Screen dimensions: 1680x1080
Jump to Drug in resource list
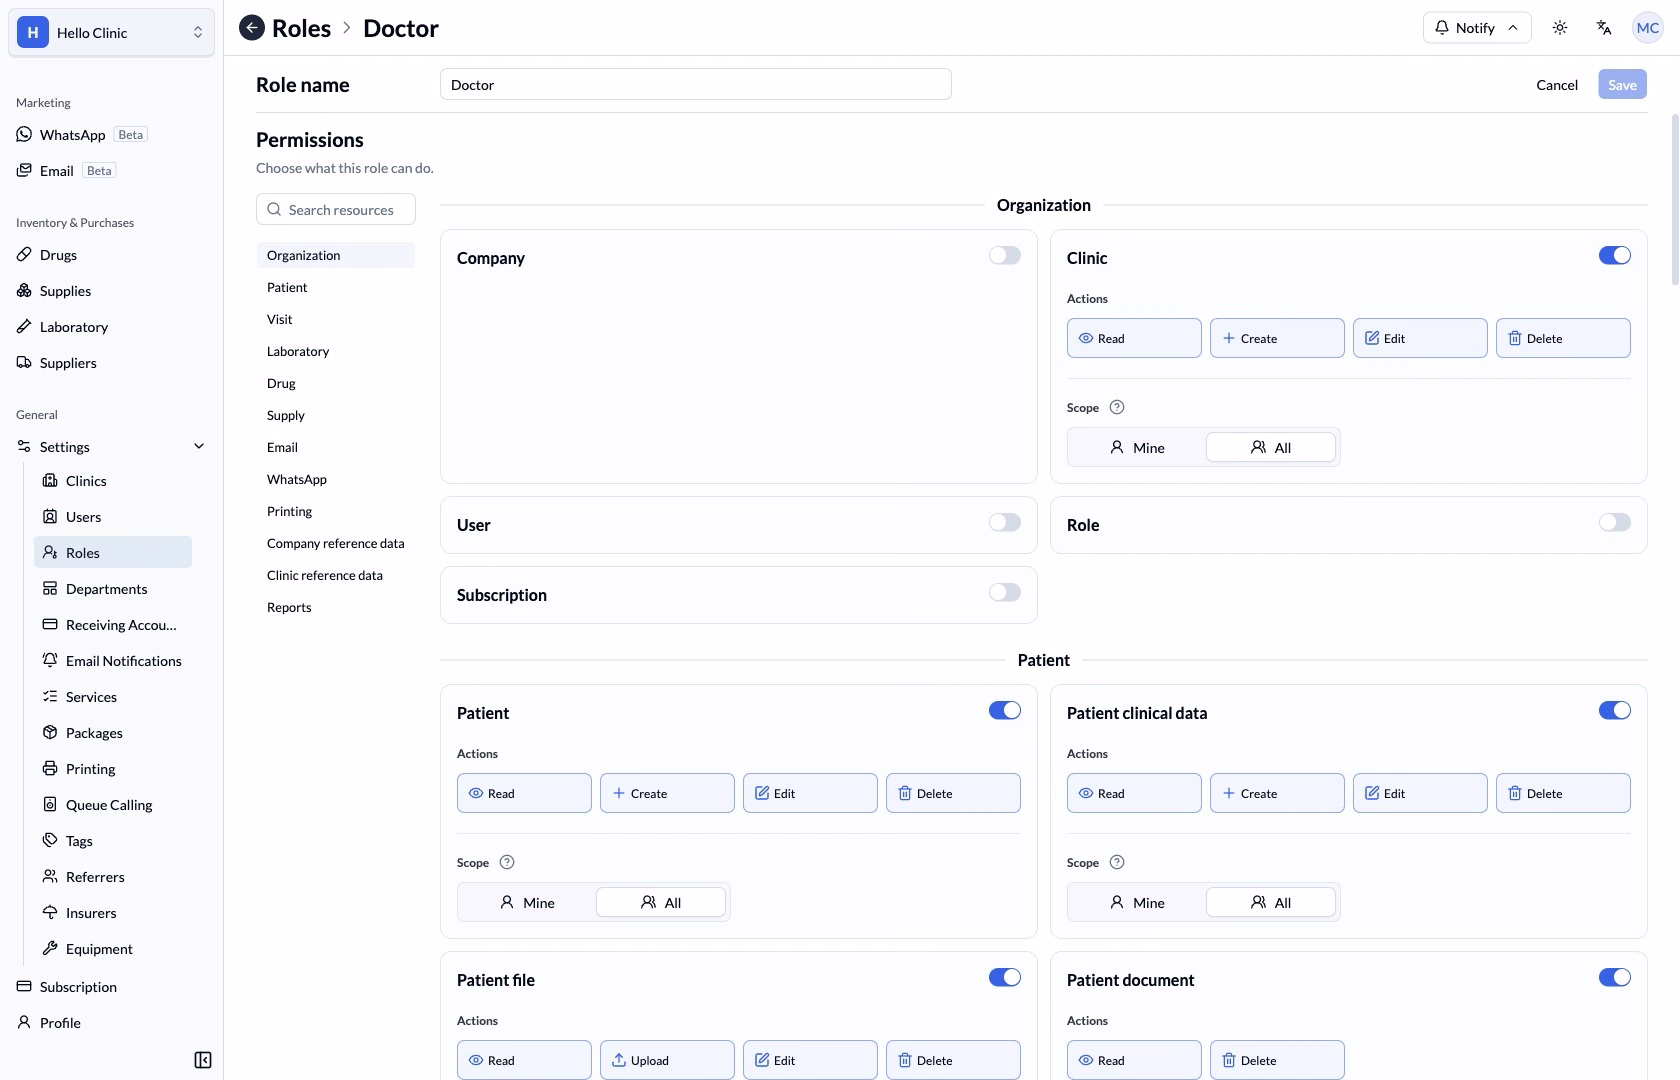[x=336, y=384]
